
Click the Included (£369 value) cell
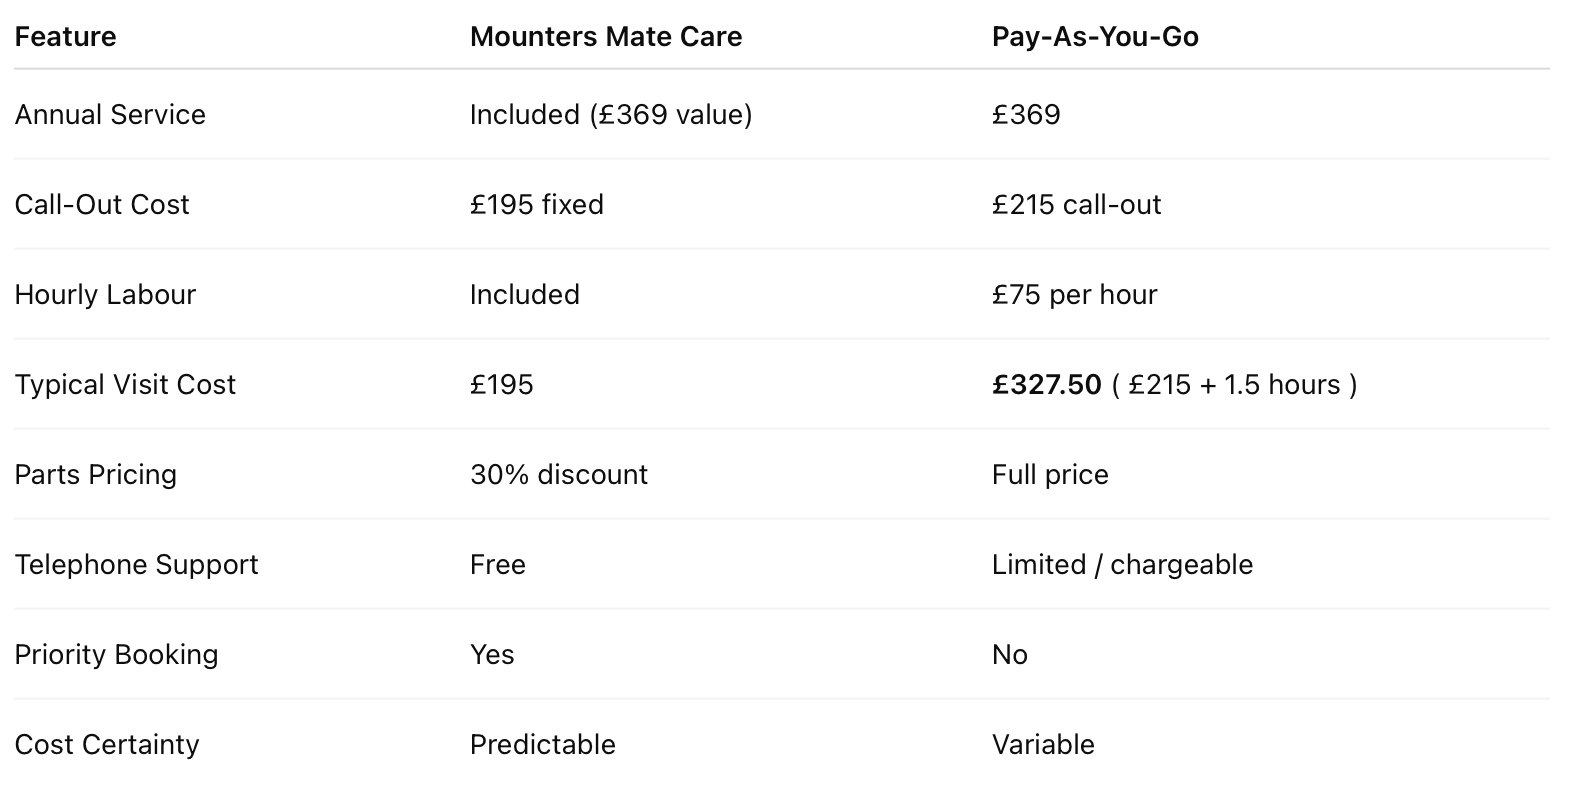(611, 115)
